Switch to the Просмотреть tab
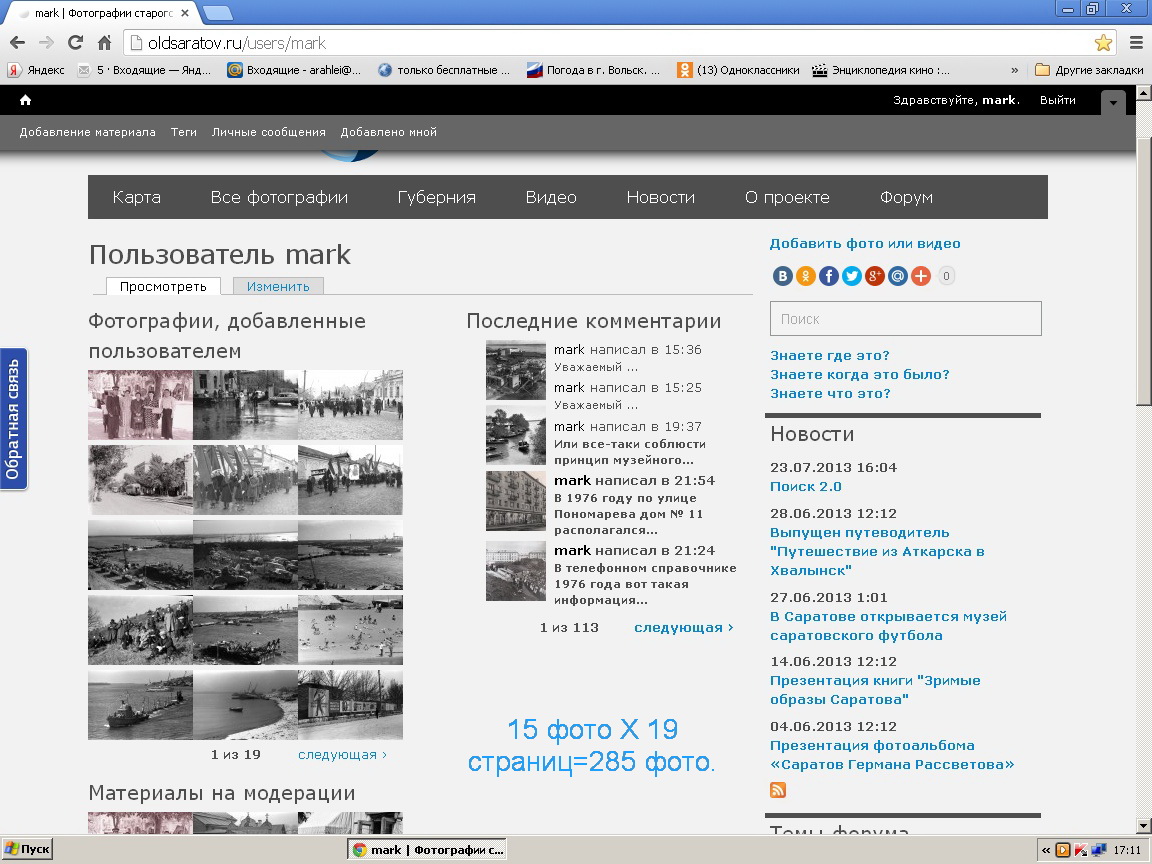This screenshot has width=1152, height=864. [163, 286]
